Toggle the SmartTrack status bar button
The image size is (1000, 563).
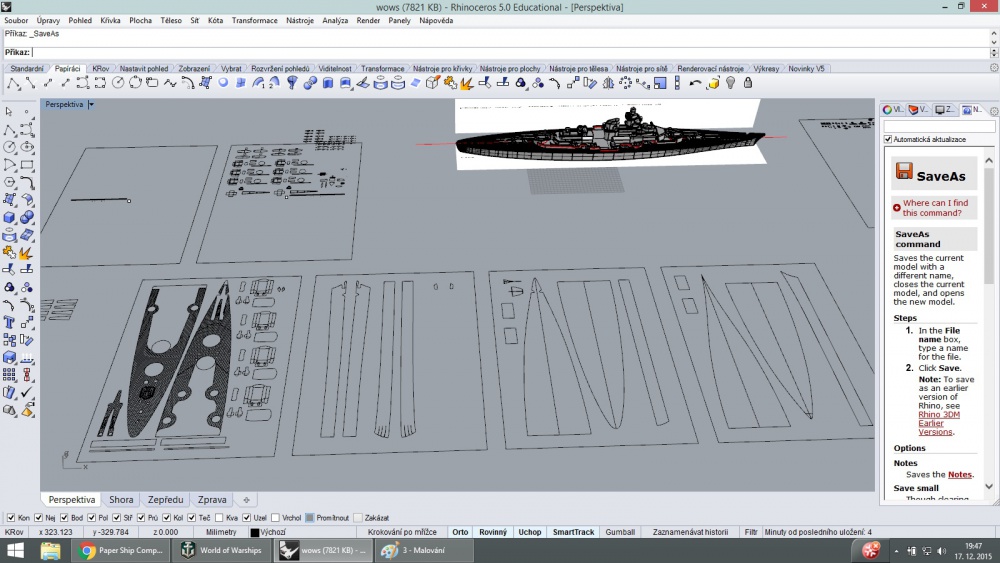573,532
